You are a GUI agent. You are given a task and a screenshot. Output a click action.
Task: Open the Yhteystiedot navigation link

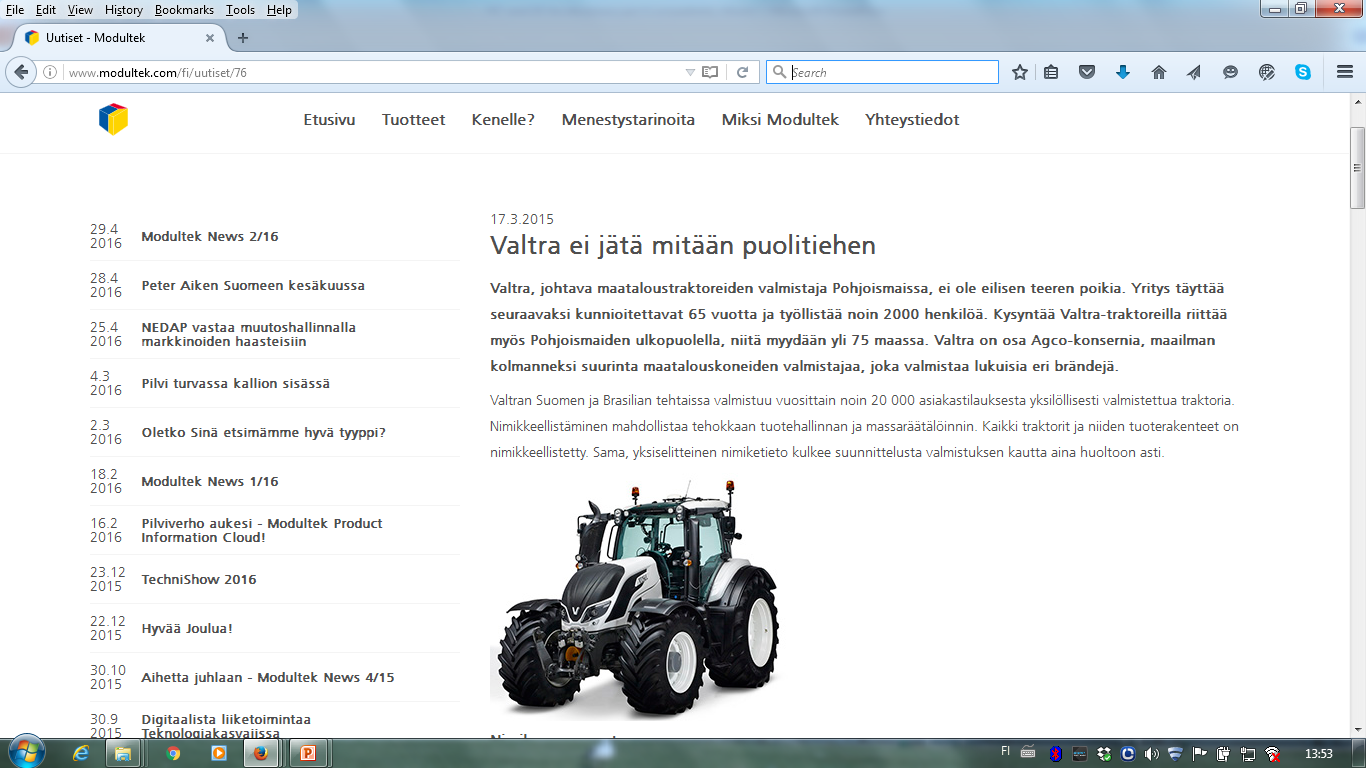pos(912,120)
